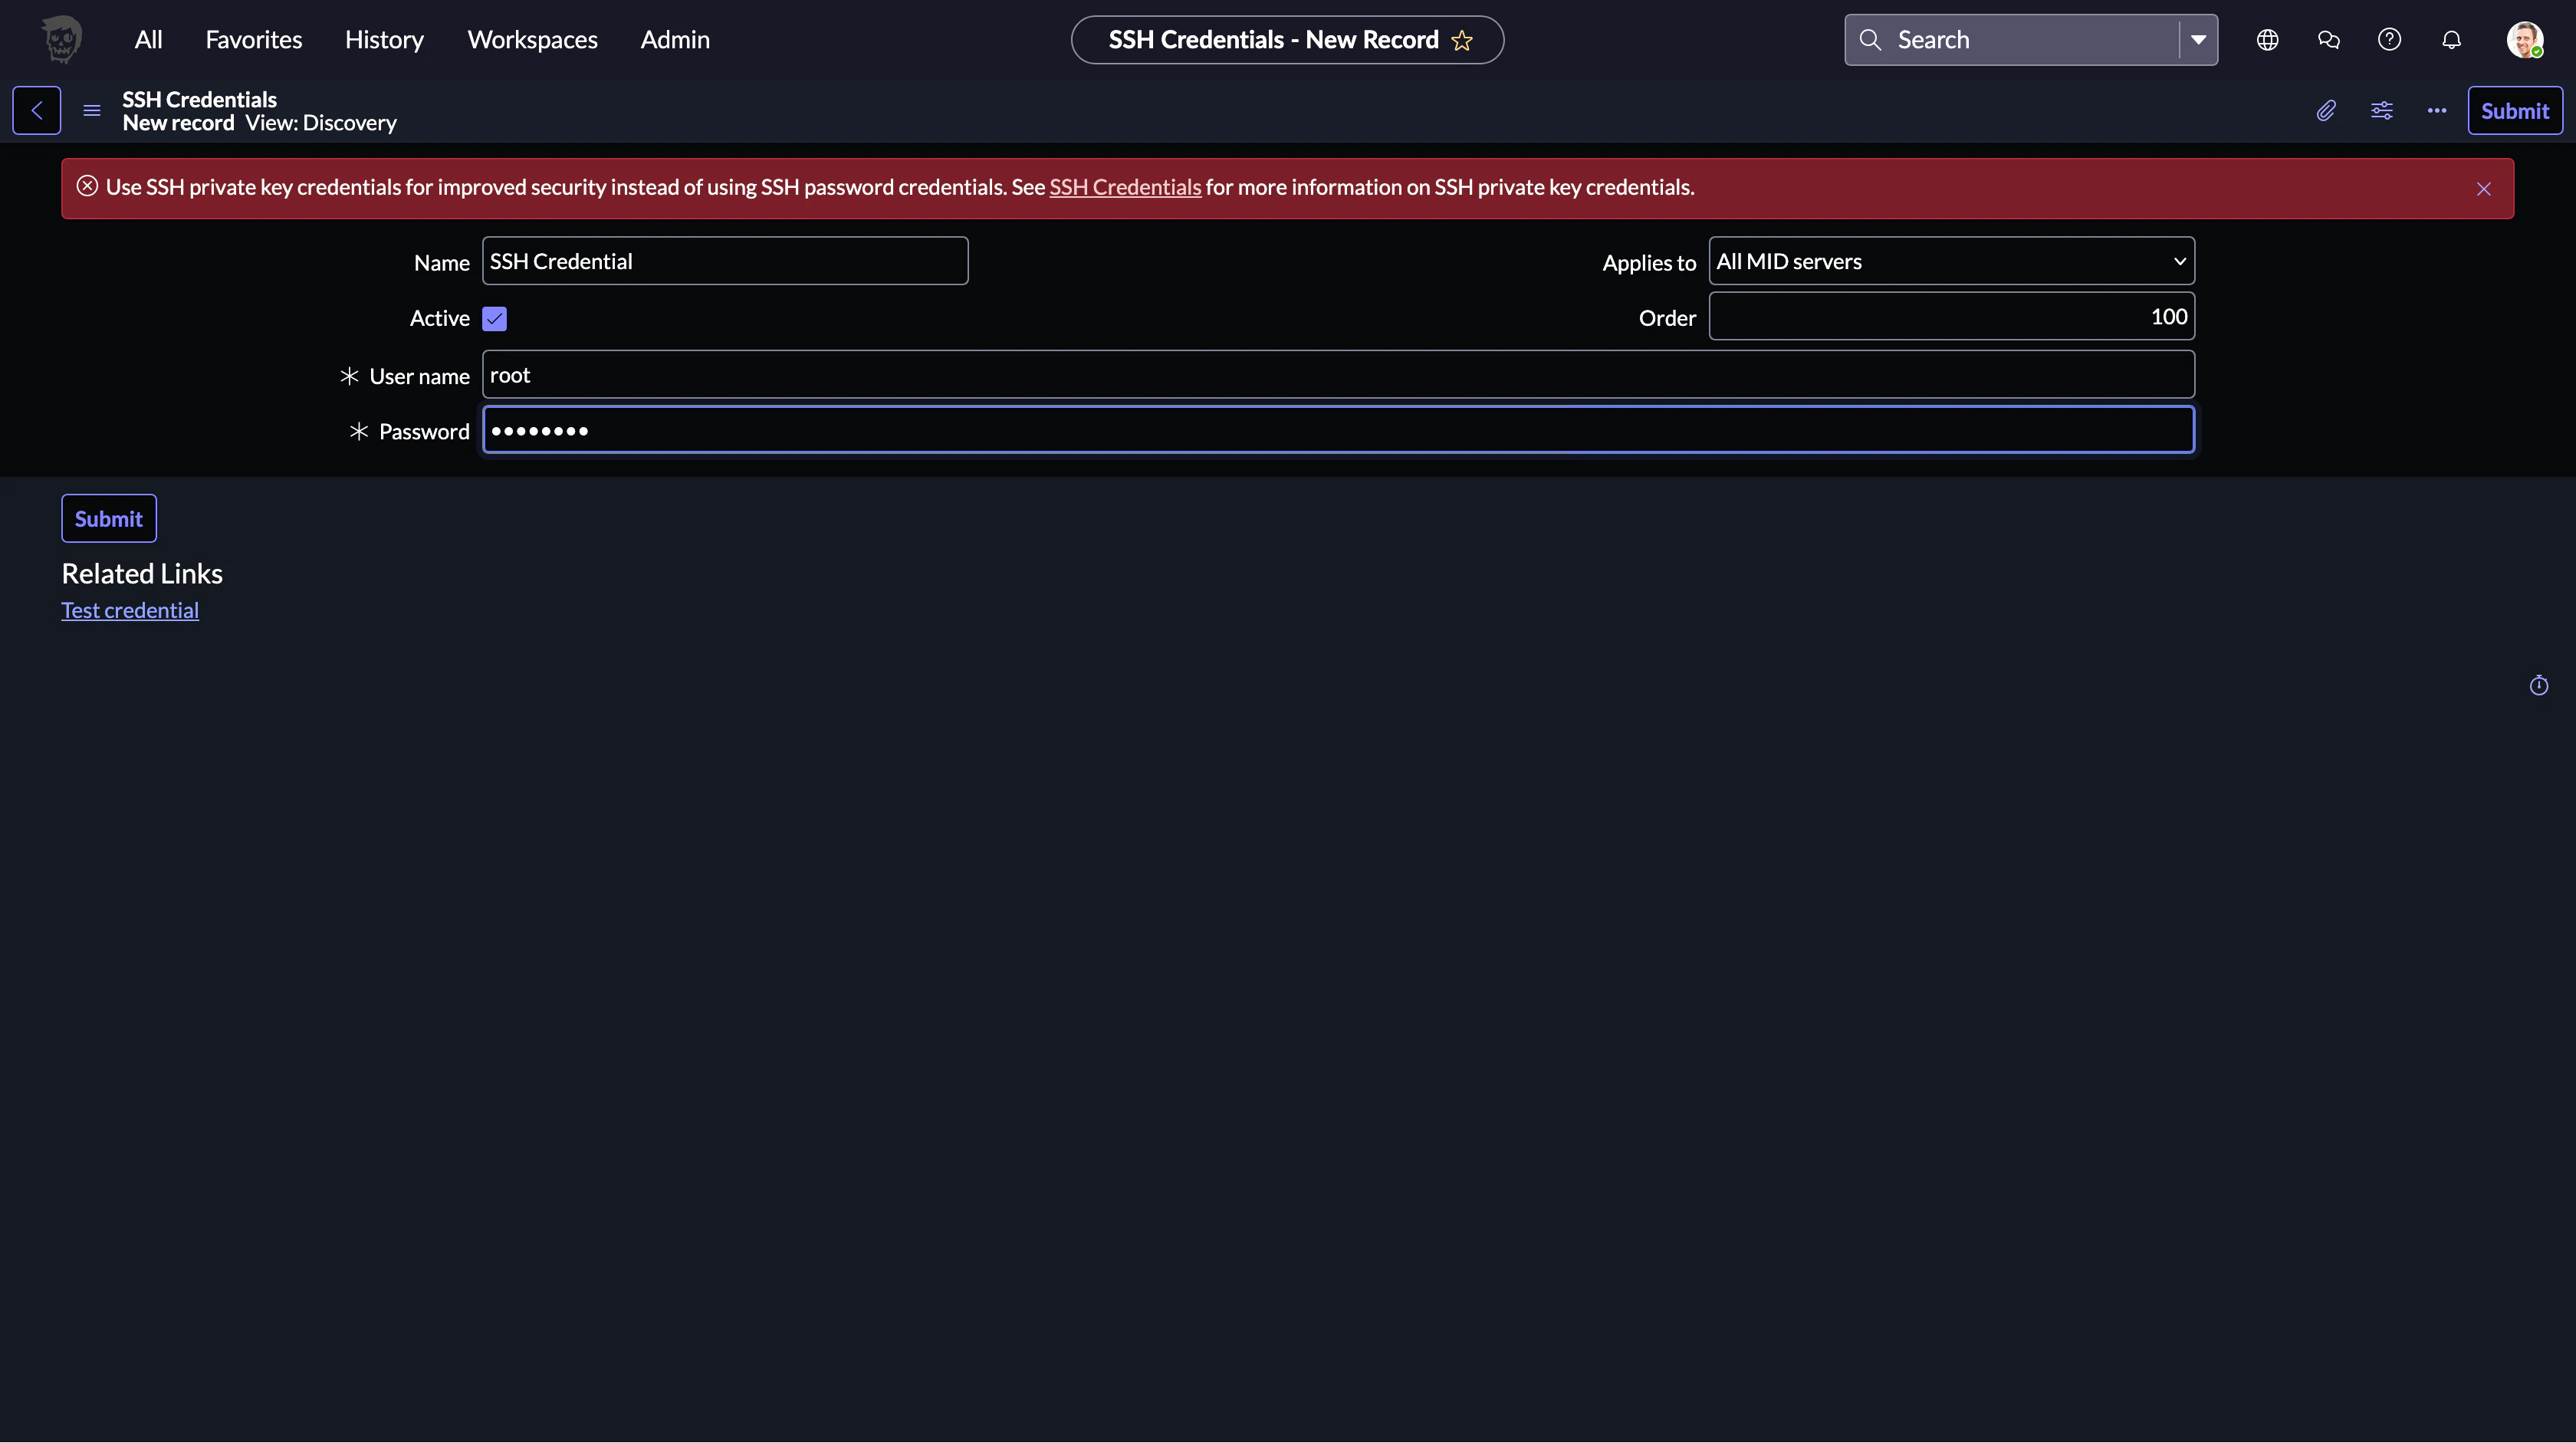Viewport: 2576px width, 1443px height.
Task: Go back using the left arrow button
Action: 37,110
